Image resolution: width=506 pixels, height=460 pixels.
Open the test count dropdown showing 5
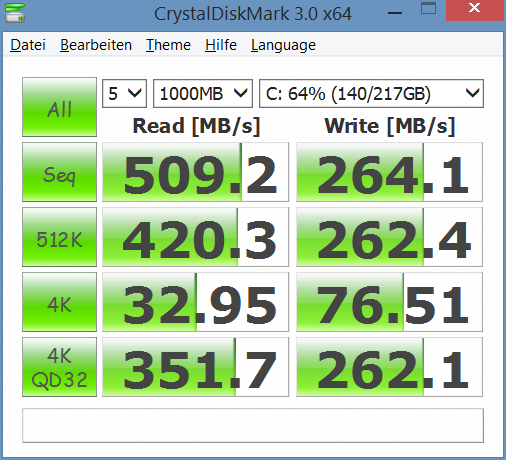click(x=124, y=94)
